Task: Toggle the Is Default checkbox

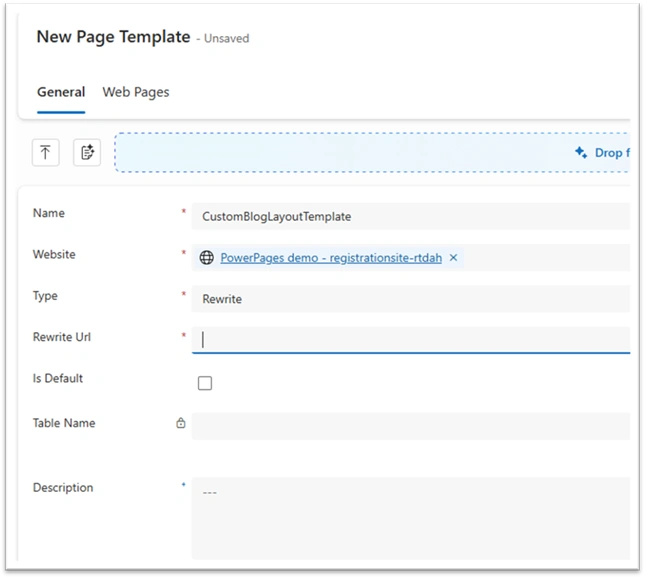Action: [x=205, y=383]
